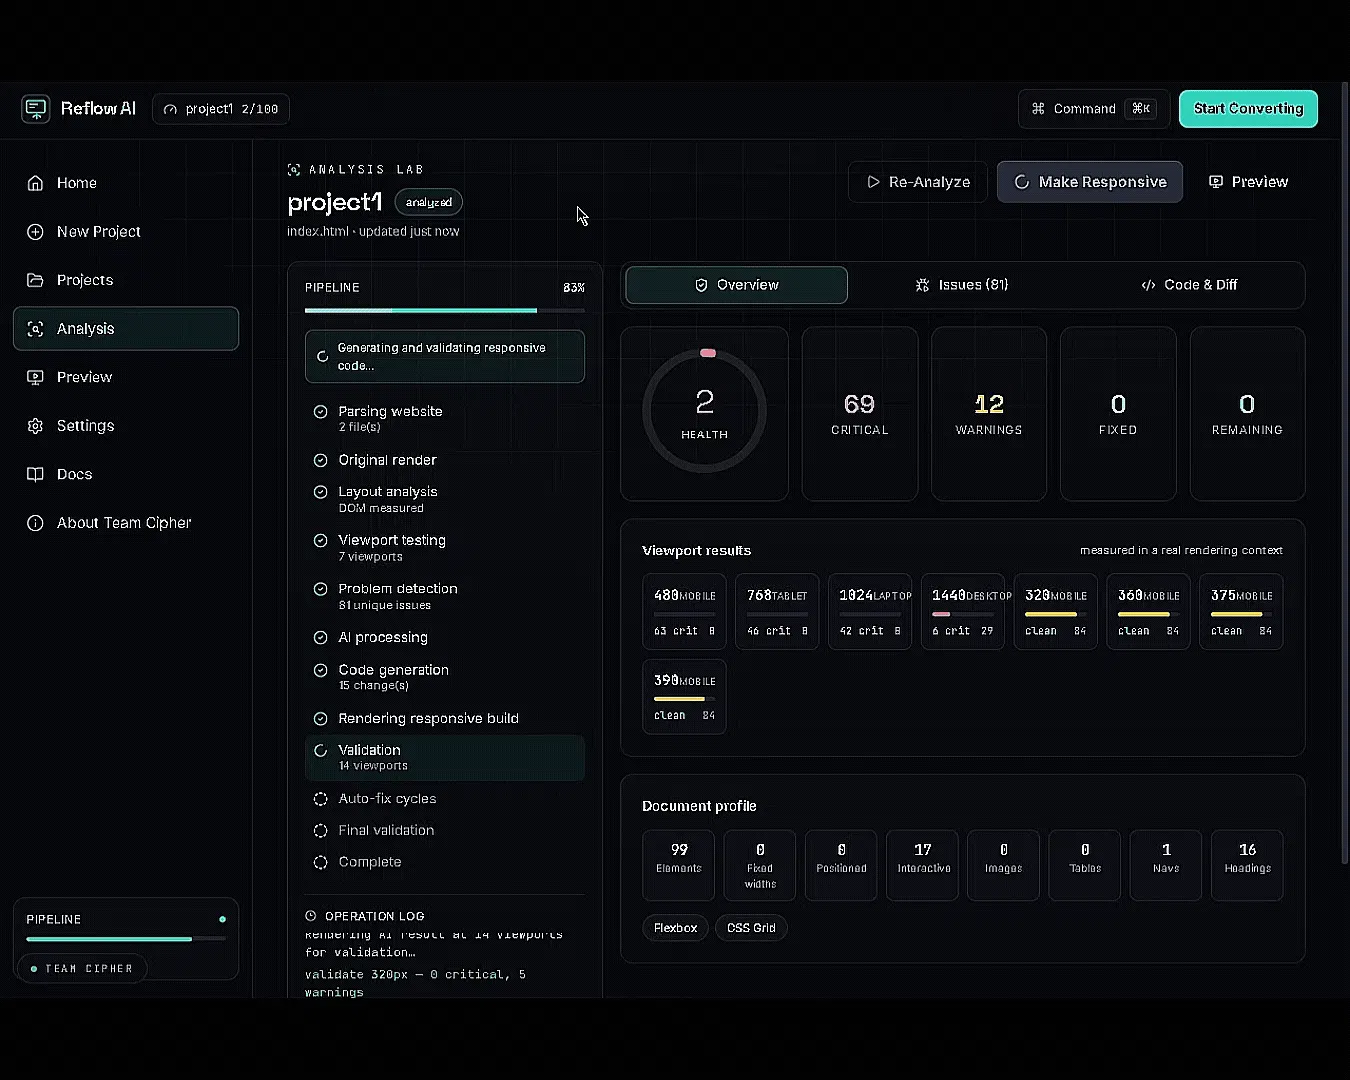Click the Generating and validating status box

(x=445, y=357)
